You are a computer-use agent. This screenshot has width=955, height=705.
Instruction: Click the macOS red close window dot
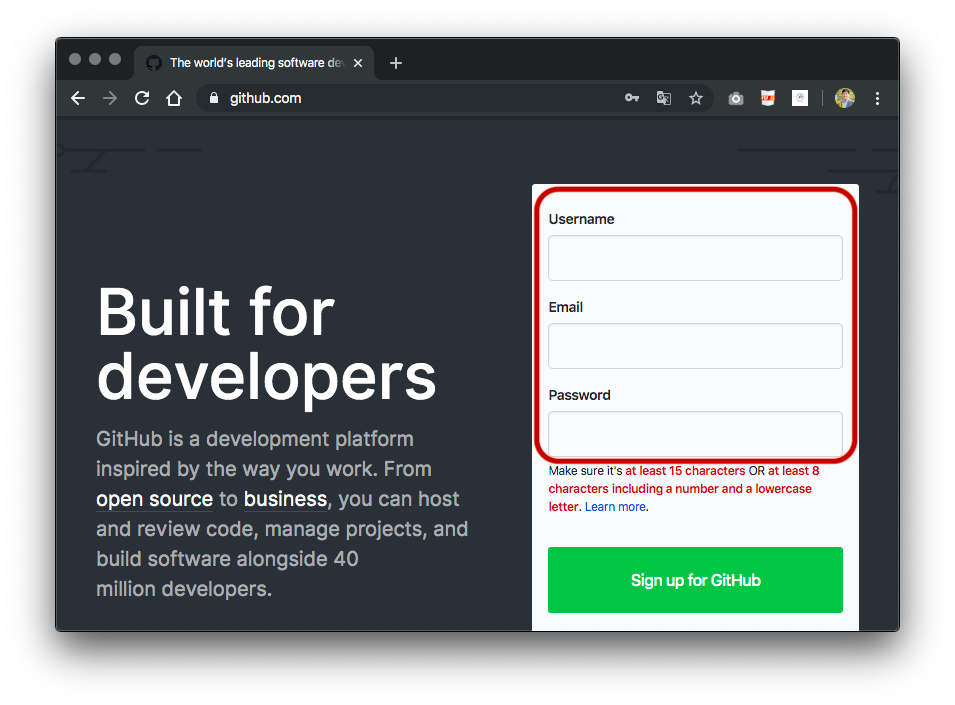click(75, 59)
